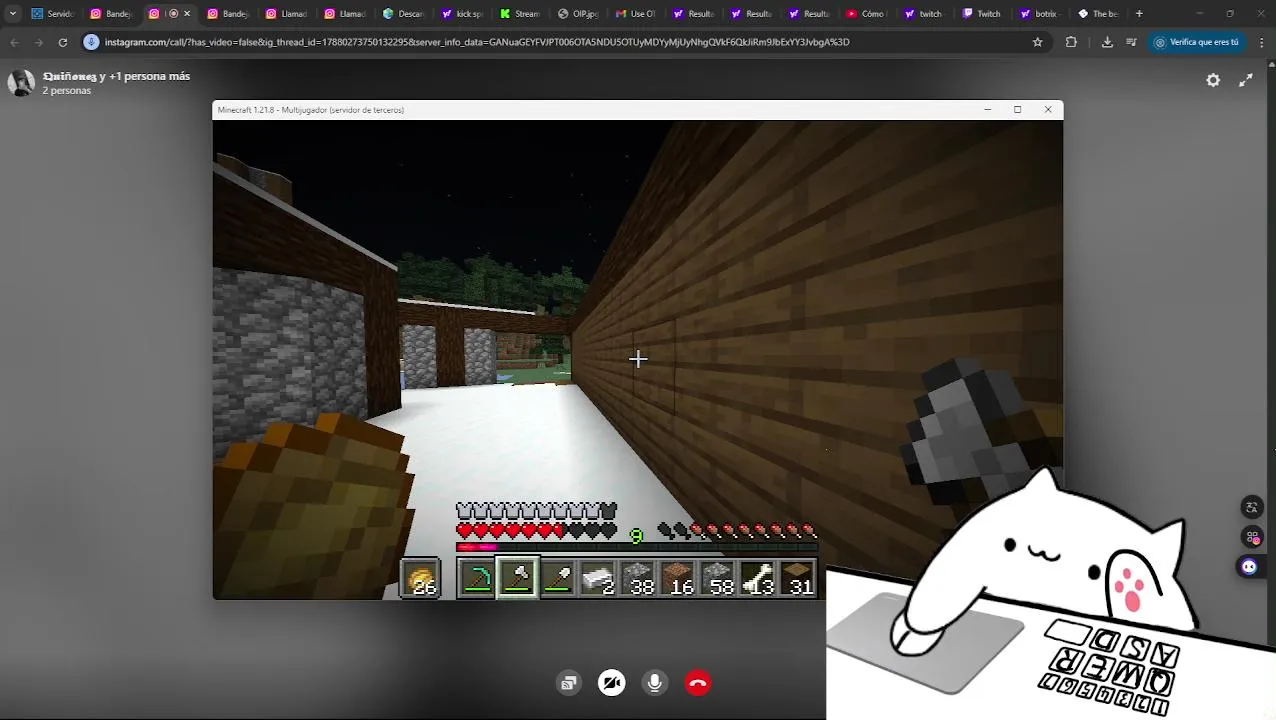Switch to the OIP.jpg tab
This screenshot has height=720, width=1276.
(x=578, y=14)
